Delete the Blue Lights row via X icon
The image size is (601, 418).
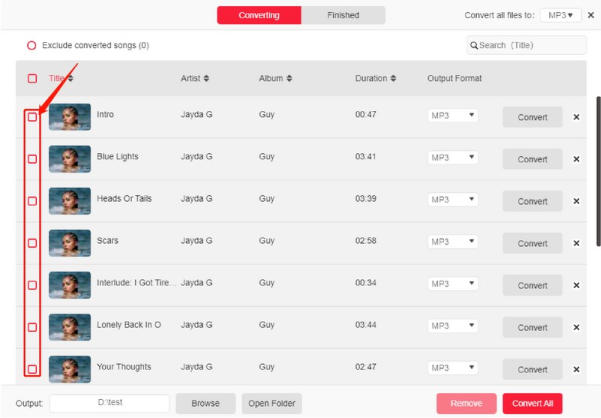point(576,159)
